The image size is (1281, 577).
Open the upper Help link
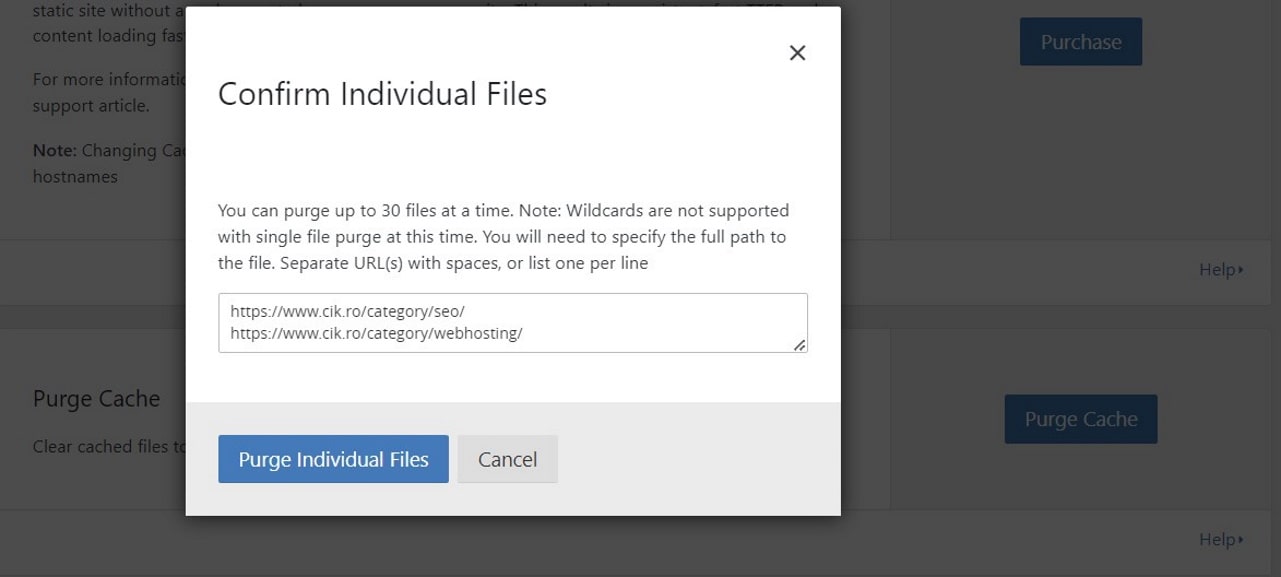tap(1217, 269)
